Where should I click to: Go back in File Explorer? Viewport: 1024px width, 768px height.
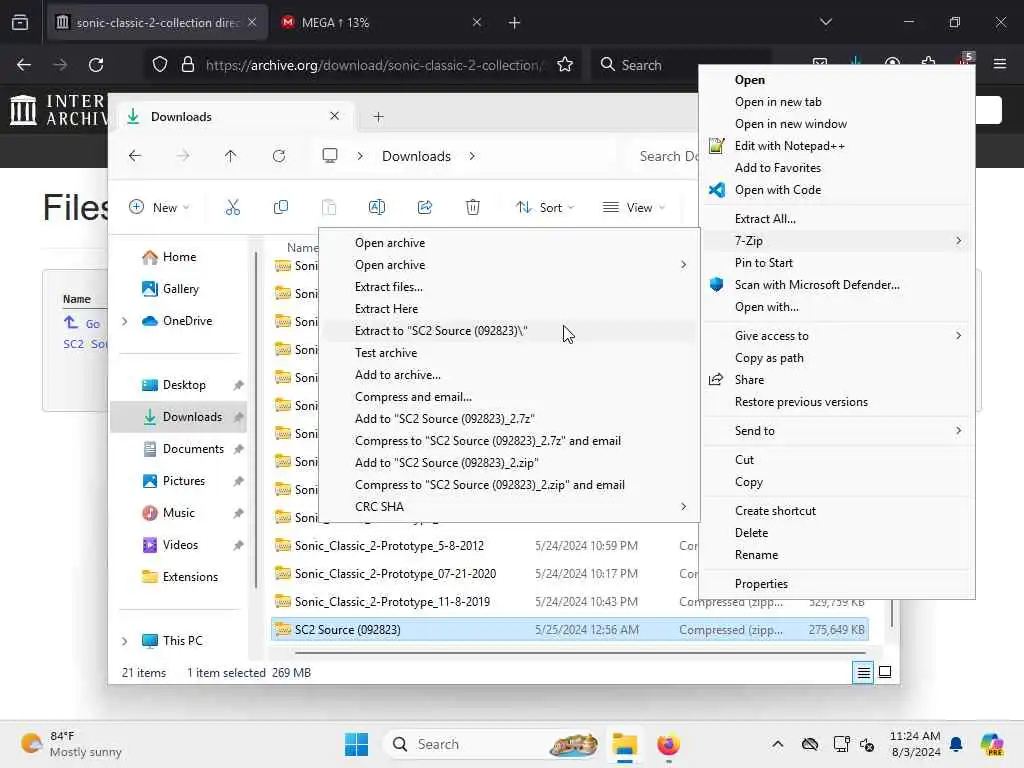135,156
